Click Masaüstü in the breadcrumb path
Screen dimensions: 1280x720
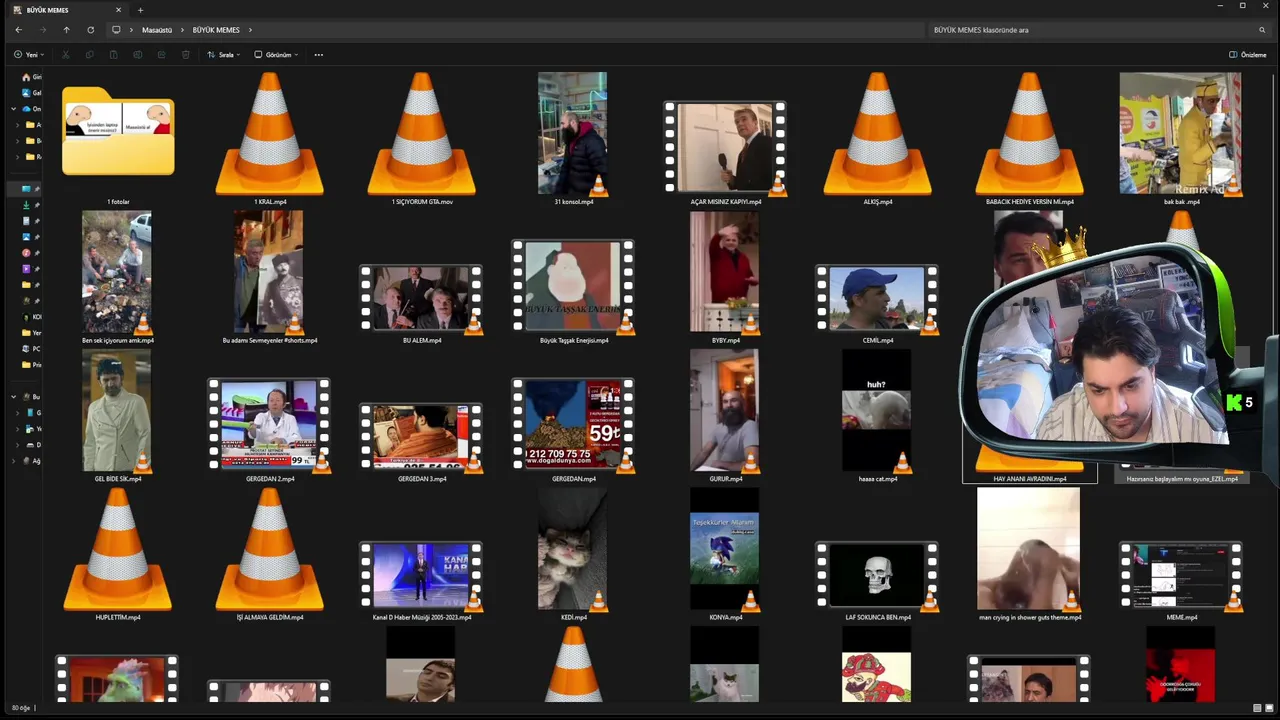coord(157,30)
